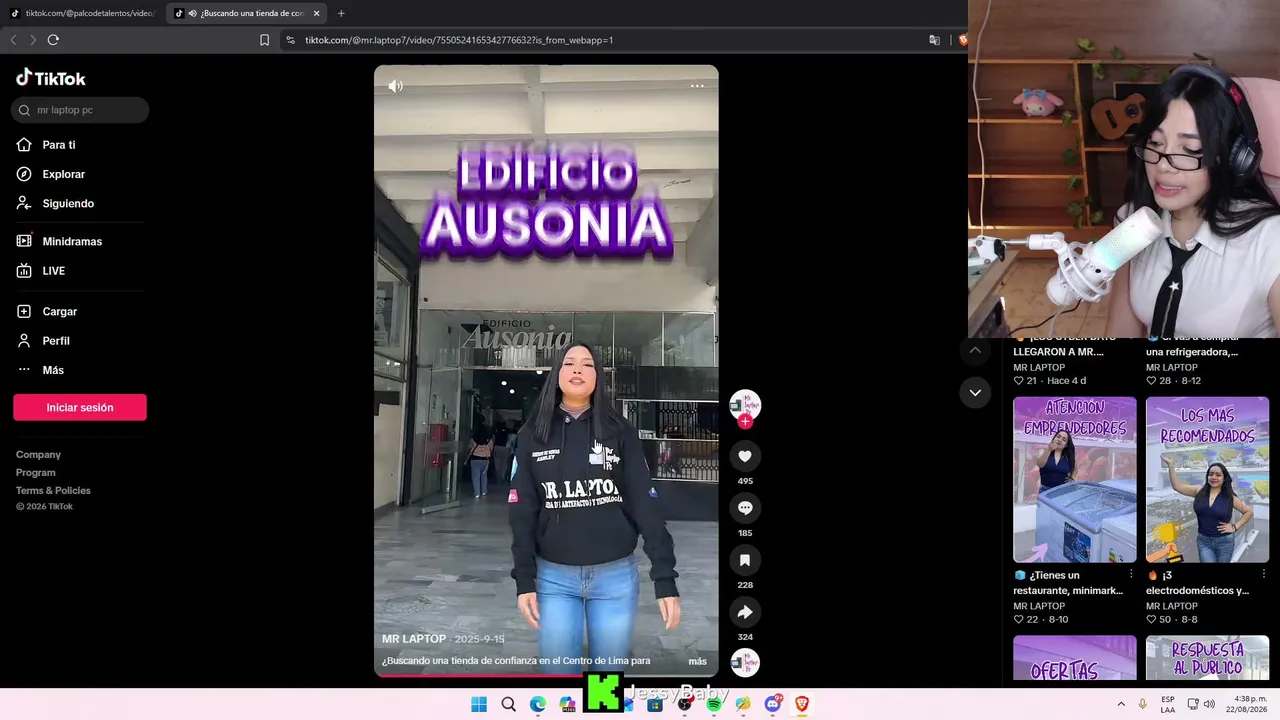Save the video with the bookmark icon
The width and height of the screenshot is (1280, 720).
coord(745,560)
